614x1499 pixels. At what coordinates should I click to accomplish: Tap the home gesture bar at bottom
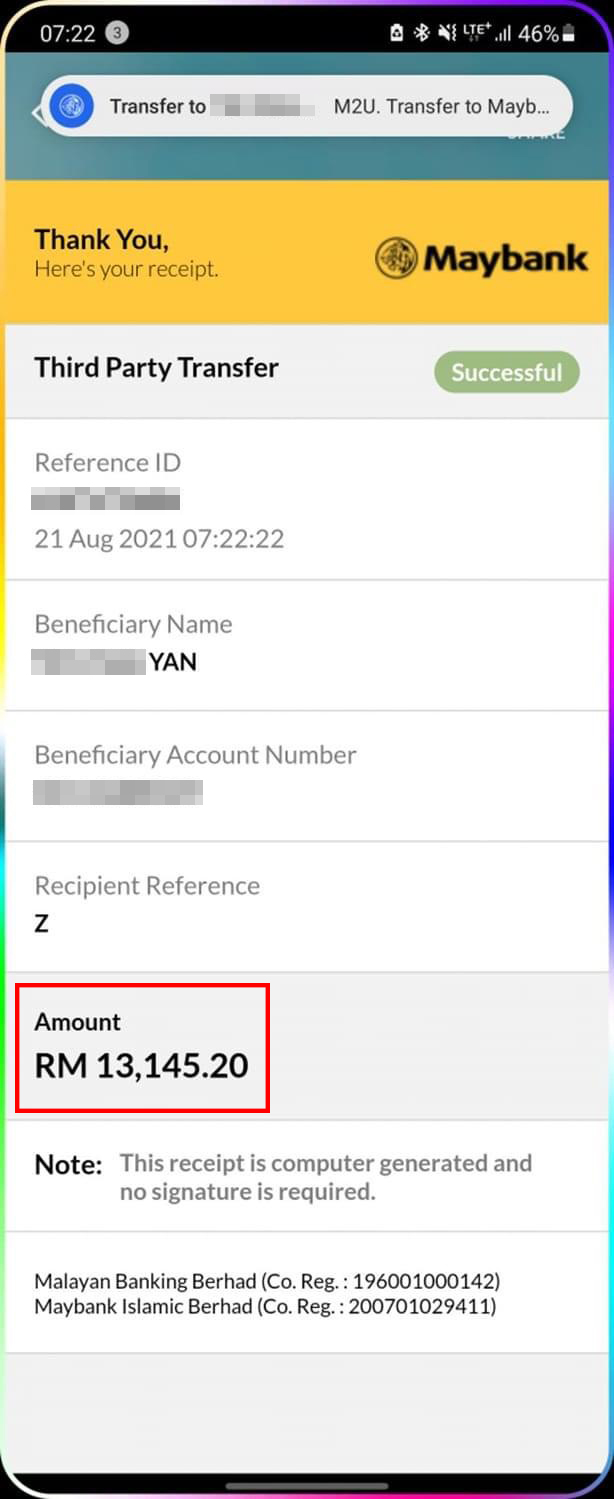point(306,1485)
